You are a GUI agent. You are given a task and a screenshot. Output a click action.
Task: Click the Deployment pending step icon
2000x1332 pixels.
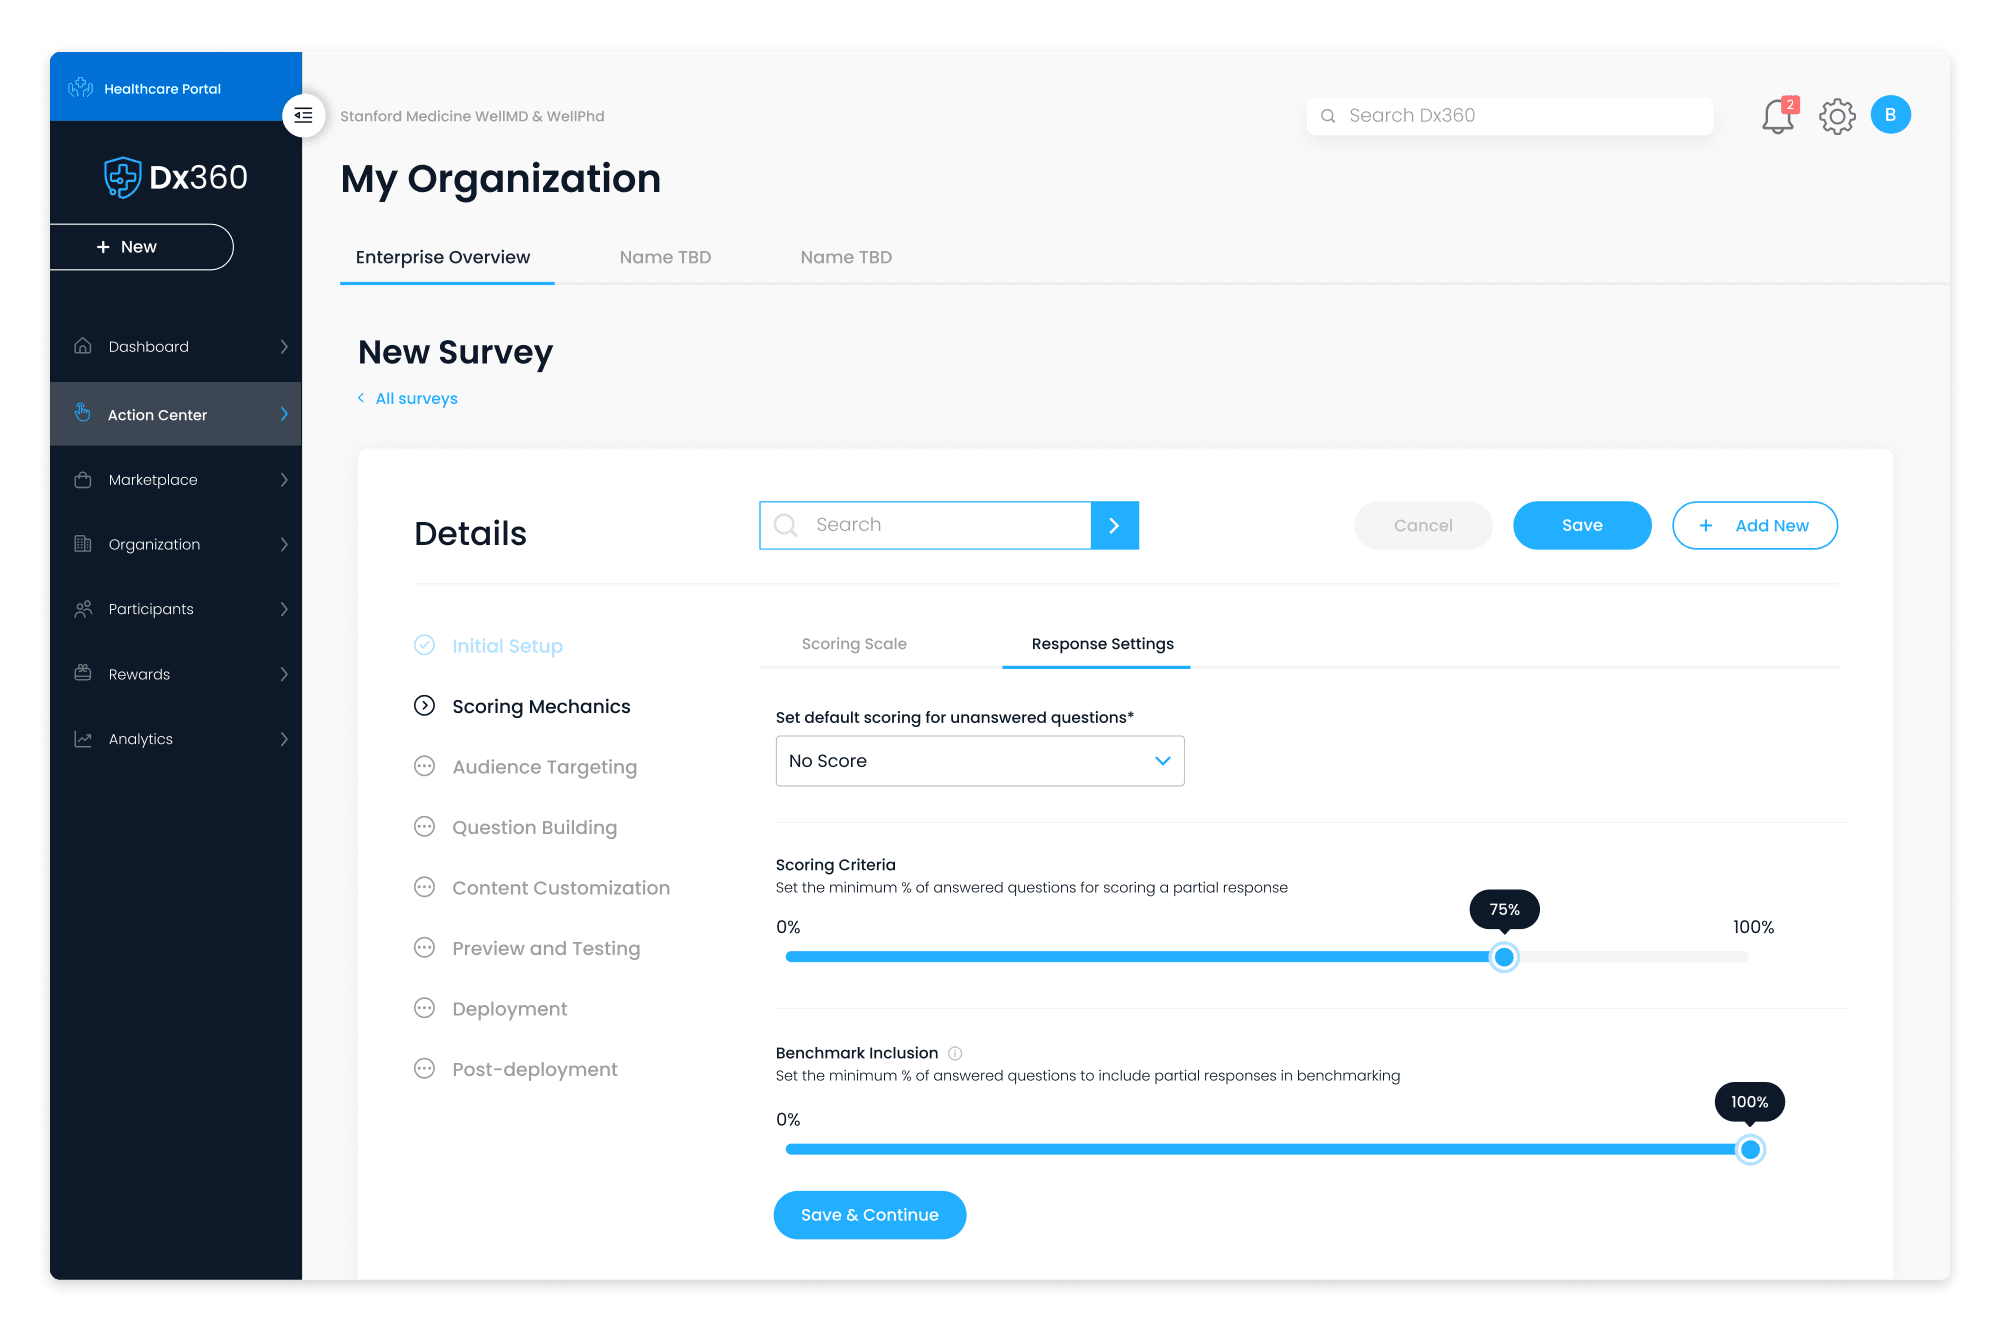pyautogui.click(x=425, y=1008)
